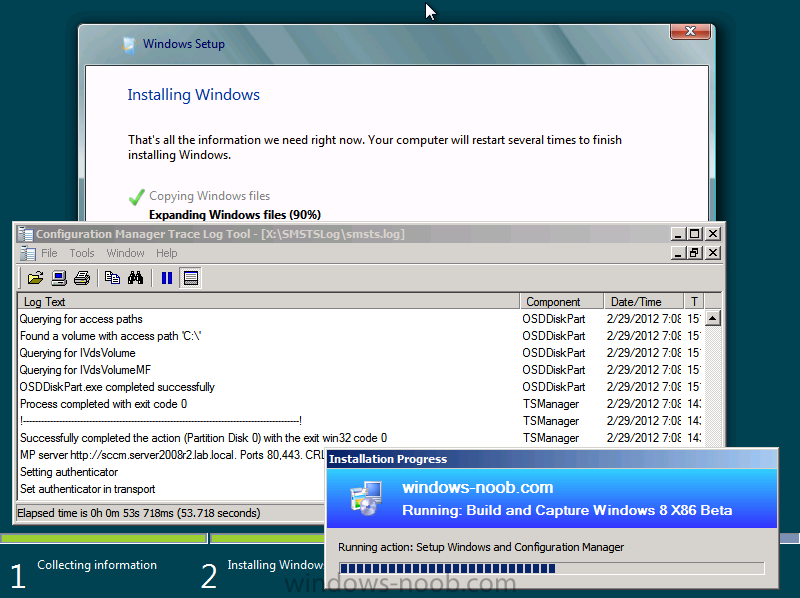Open the File menu
Image resolution: width=800 pixels, height=598 pixels.
pos(49,253)
